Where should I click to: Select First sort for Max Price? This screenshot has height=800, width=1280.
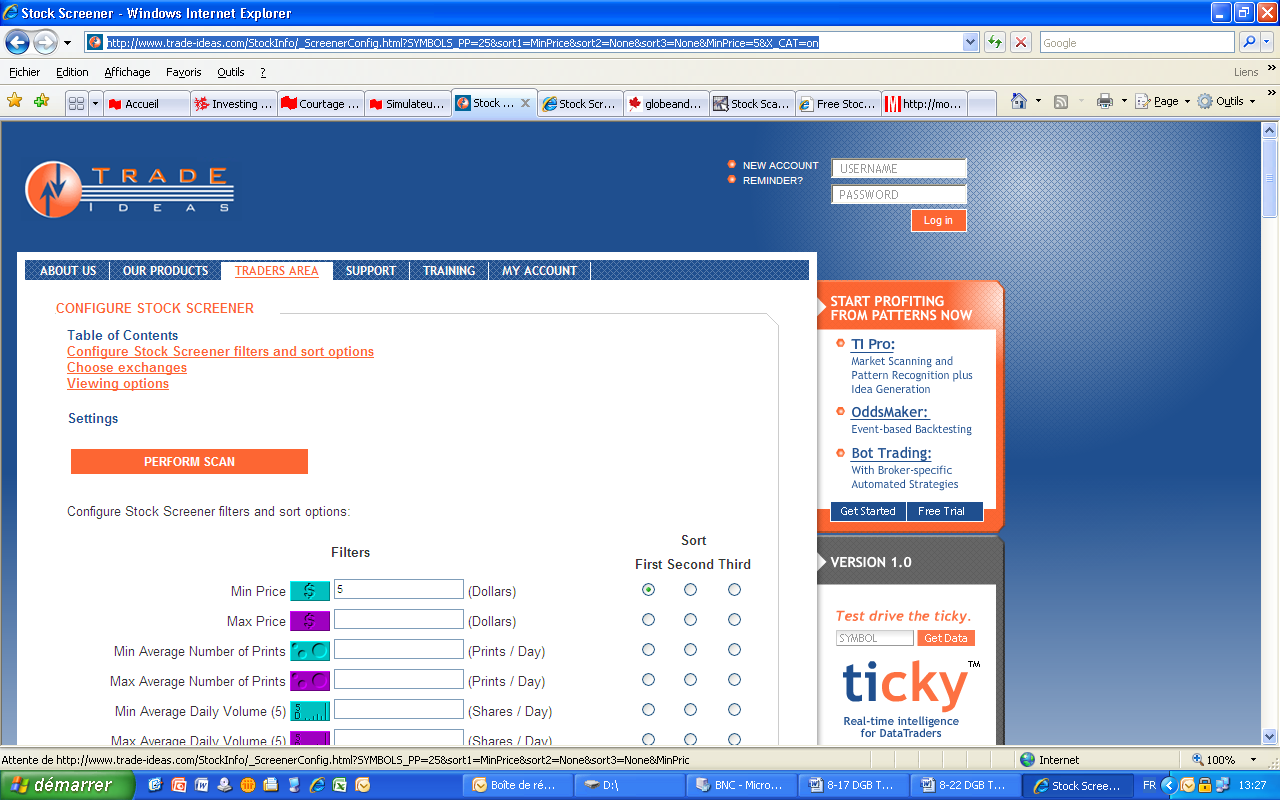click(x=649, y=620)
